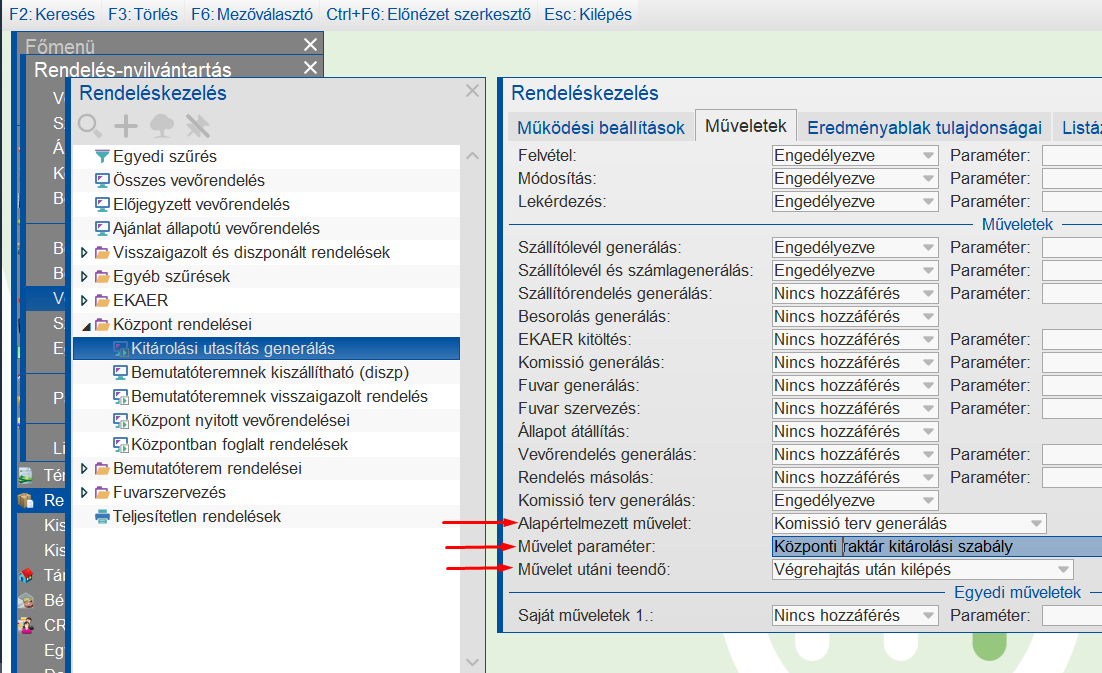
Task: Click the folder icon beside EKAER
Action: click(103, 300)
